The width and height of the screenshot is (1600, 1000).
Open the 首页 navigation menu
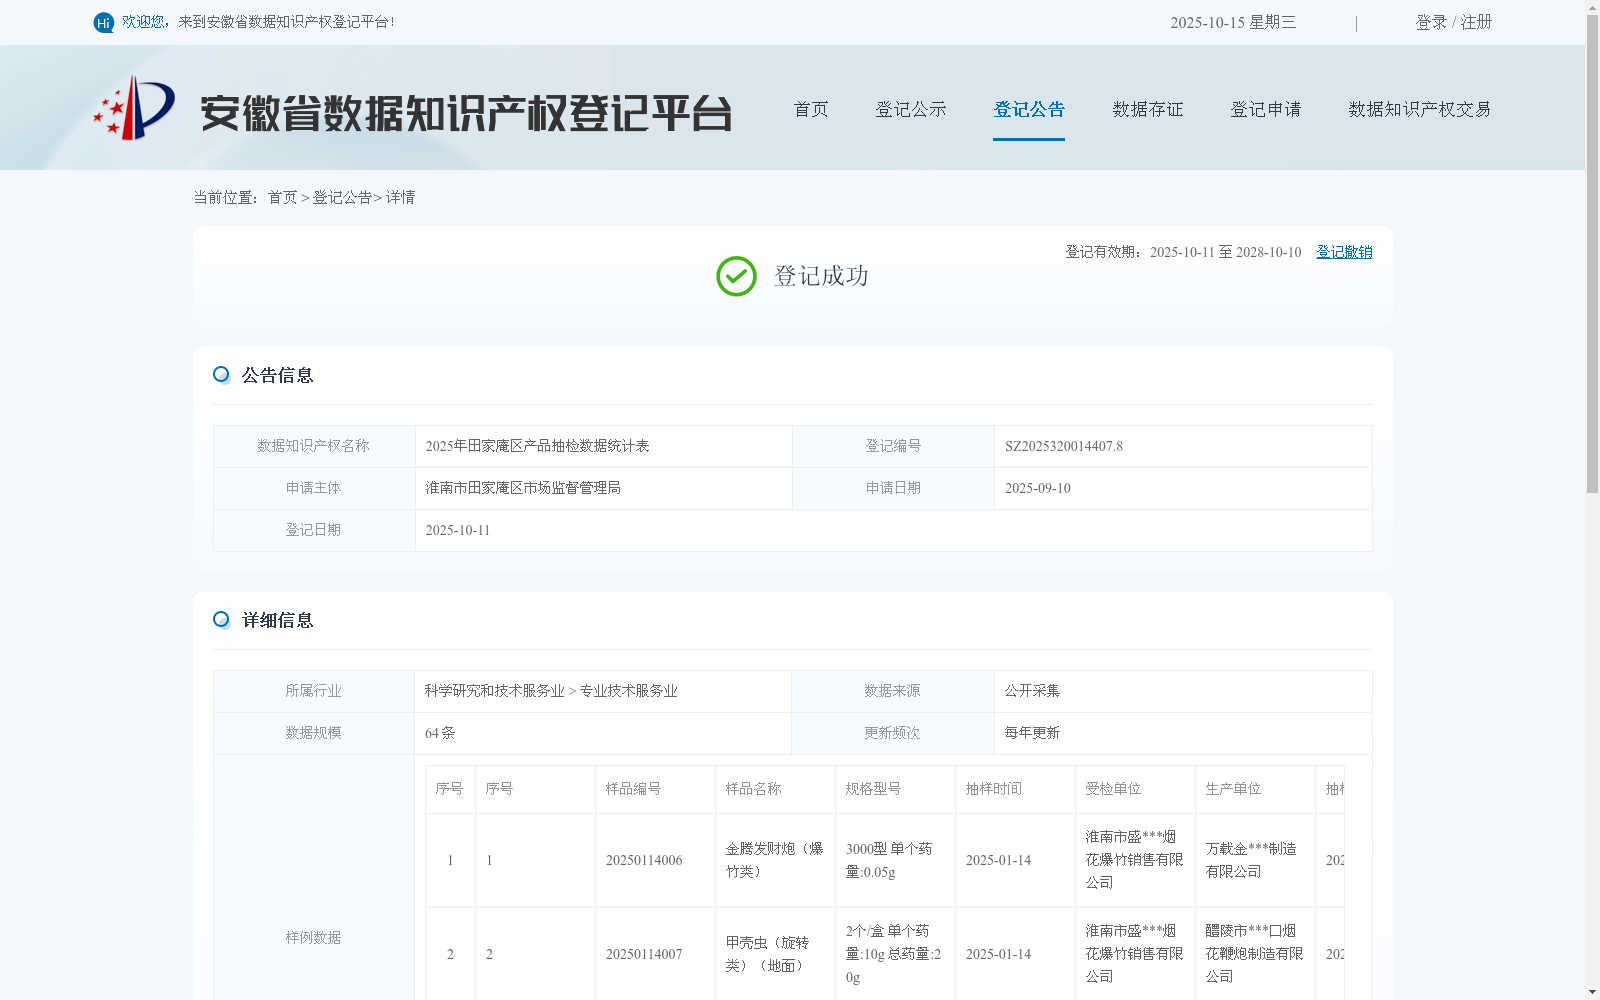pyautogui.click(x=811, y=109)
